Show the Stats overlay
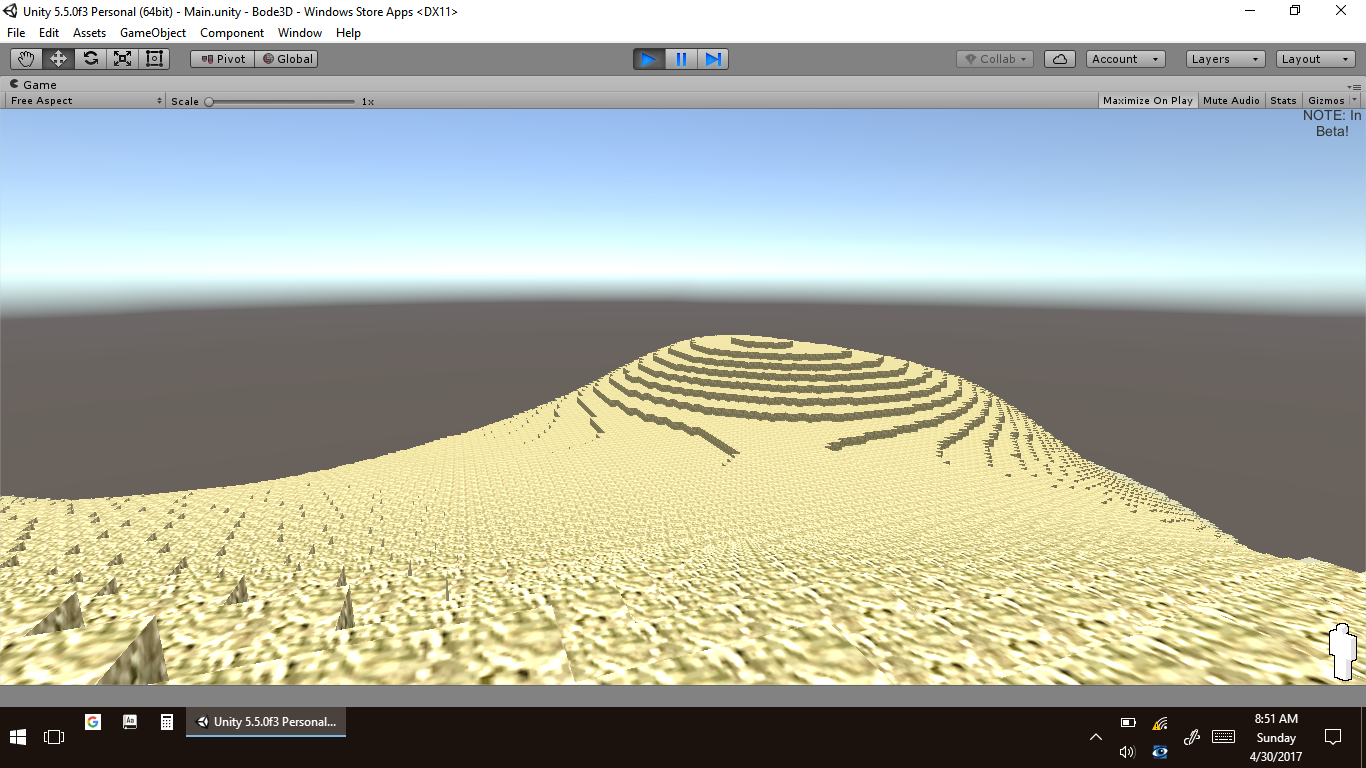The width and height of the screenshot is (1366, 768). click(x=1283, y=101)
